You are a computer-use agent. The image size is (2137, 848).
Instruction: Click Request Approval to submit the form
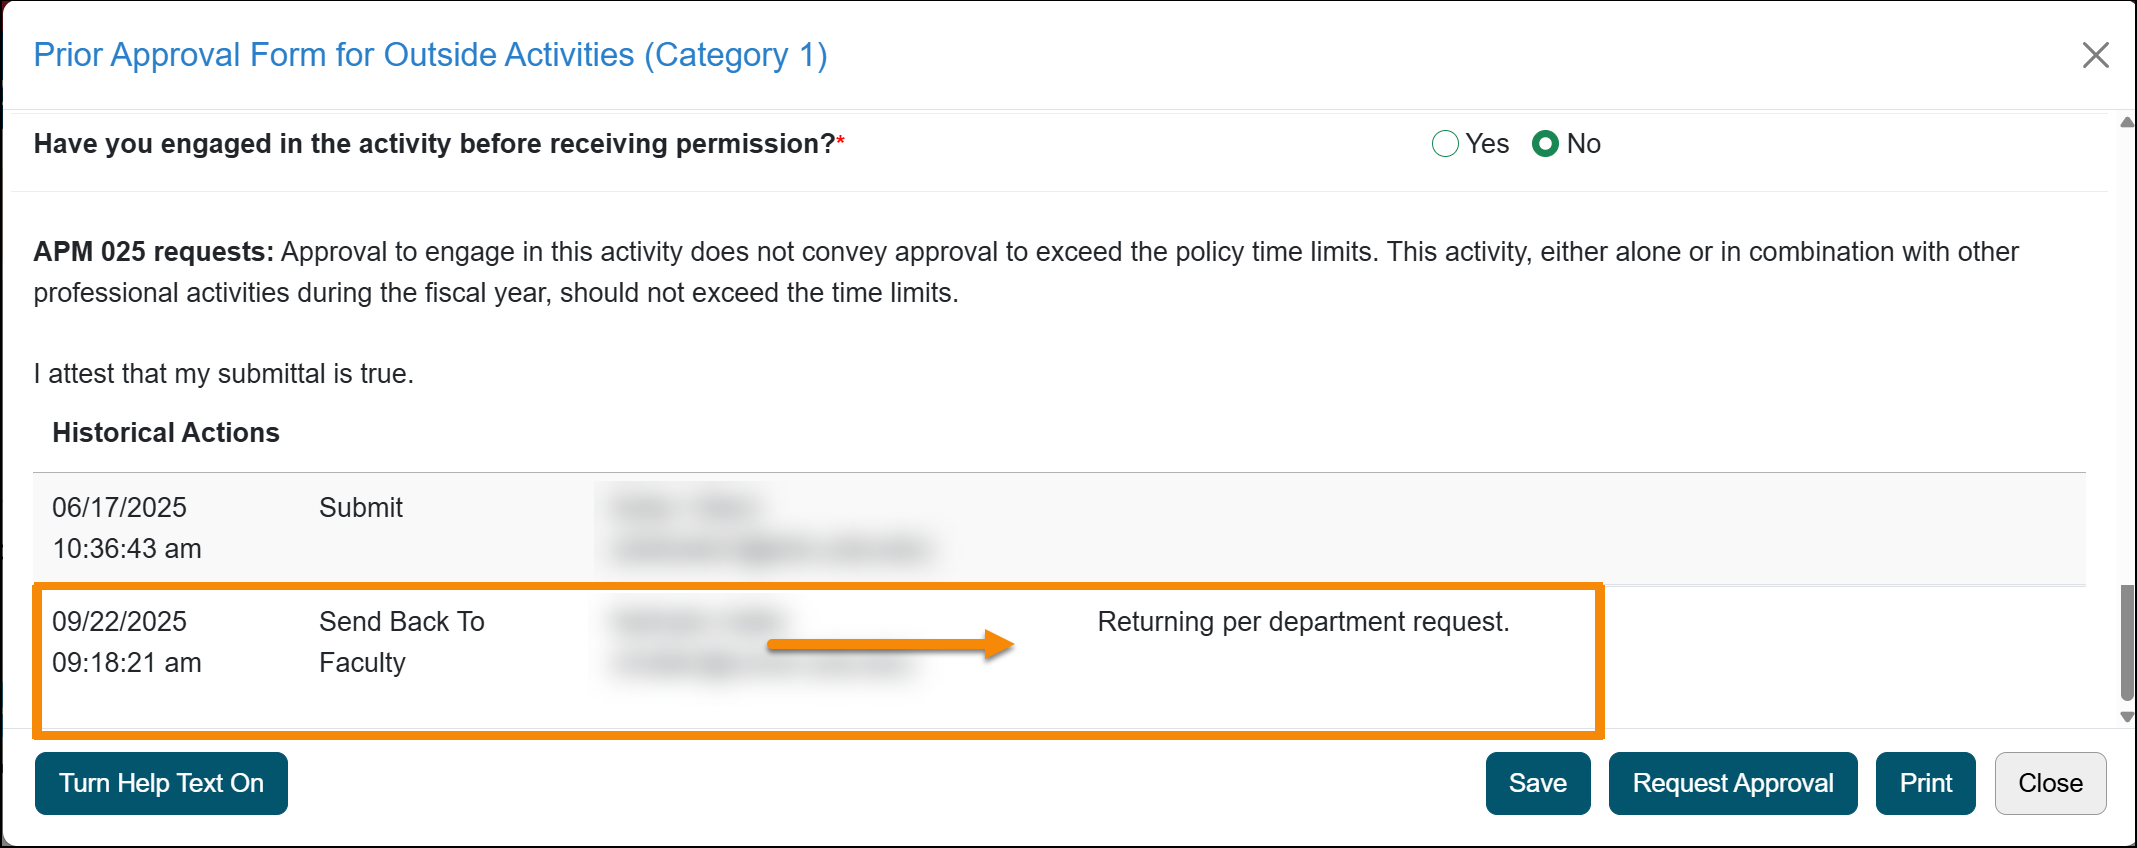(x=1732, y=783)
